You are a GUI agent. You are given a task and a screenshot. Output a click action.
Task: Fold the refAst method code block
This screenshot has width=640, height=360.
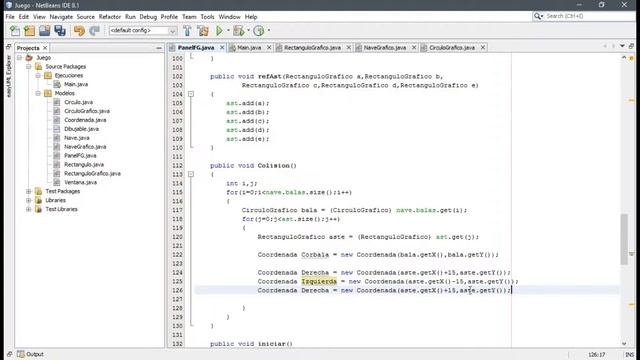point(191,94)
